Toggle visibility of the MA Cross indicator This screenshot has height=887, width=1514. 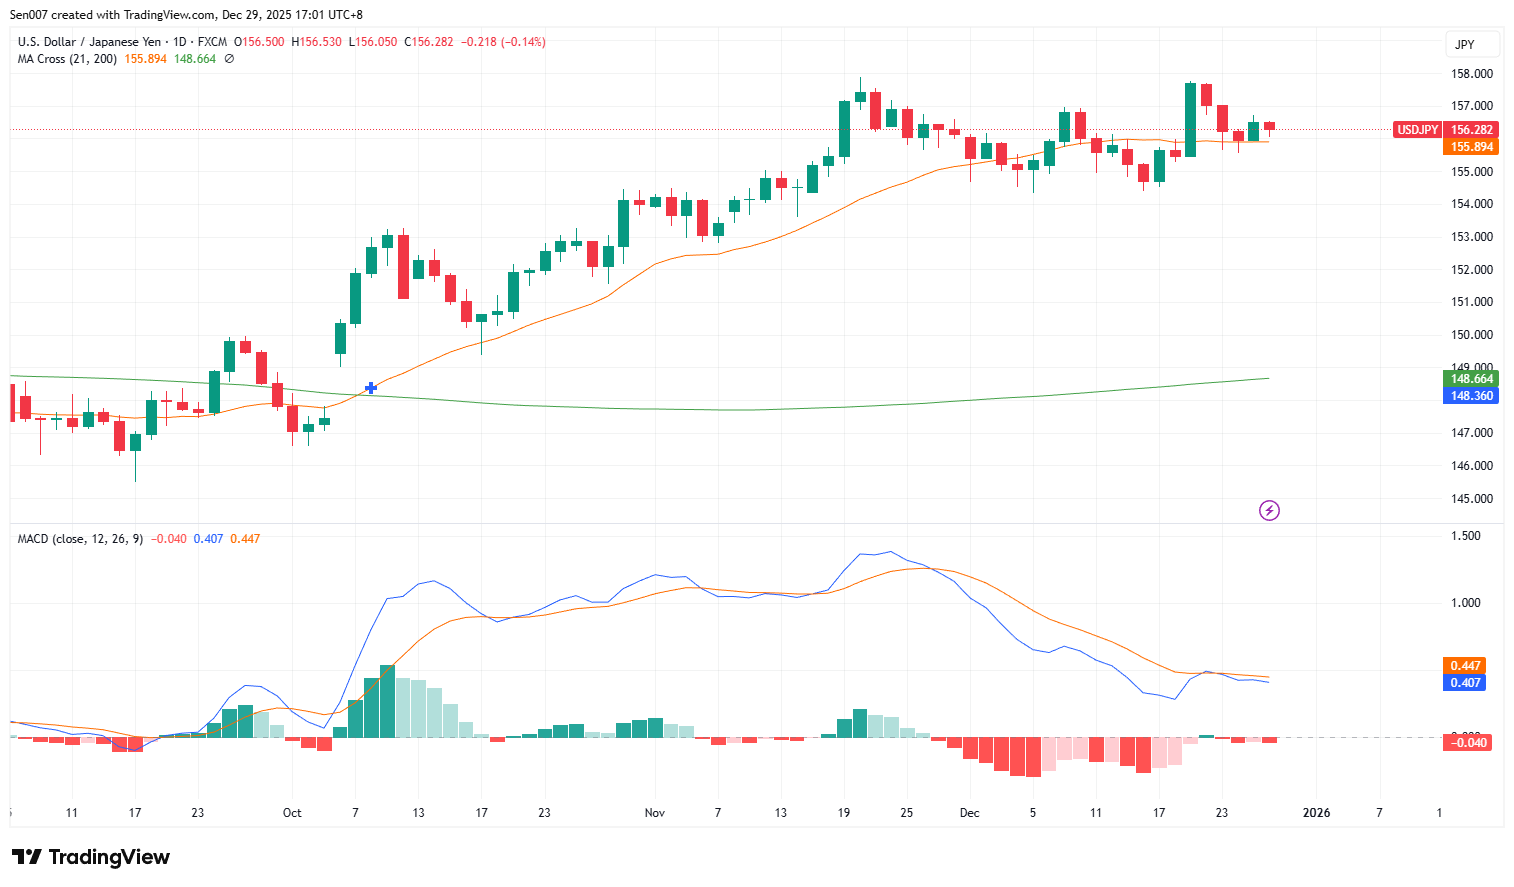coord(228,59)
